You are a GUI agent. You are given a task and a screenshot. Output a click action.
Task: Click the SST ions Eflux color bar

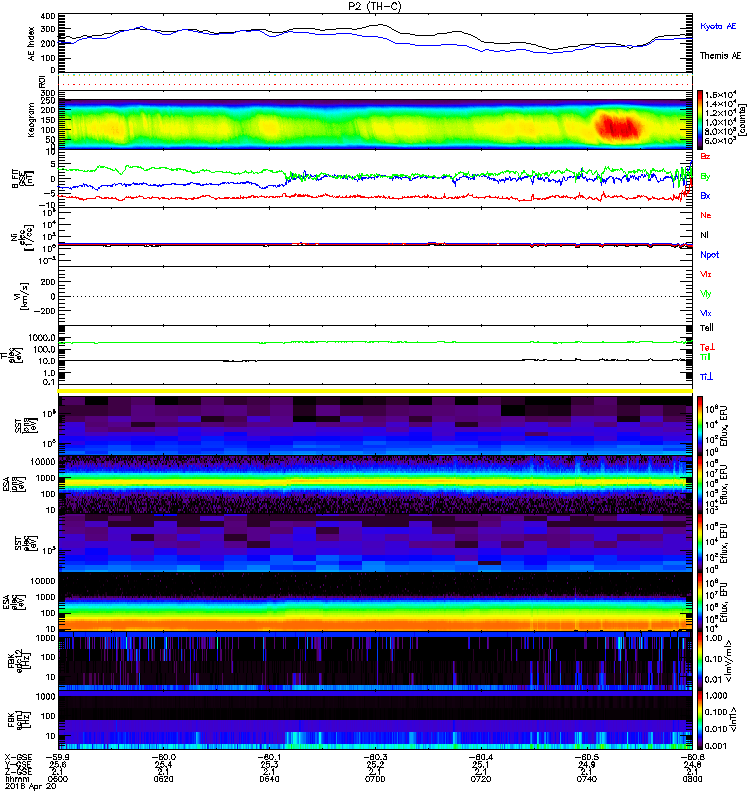[x=700, y=426]
